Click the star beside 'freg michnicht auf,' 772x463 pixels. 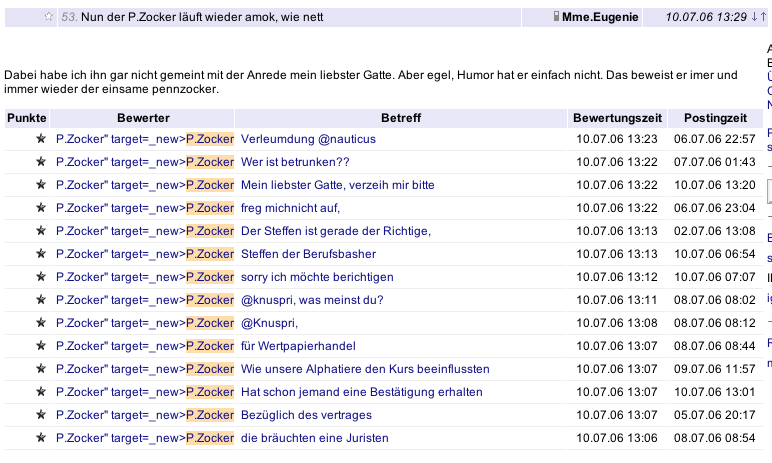(x=41, y=208)
